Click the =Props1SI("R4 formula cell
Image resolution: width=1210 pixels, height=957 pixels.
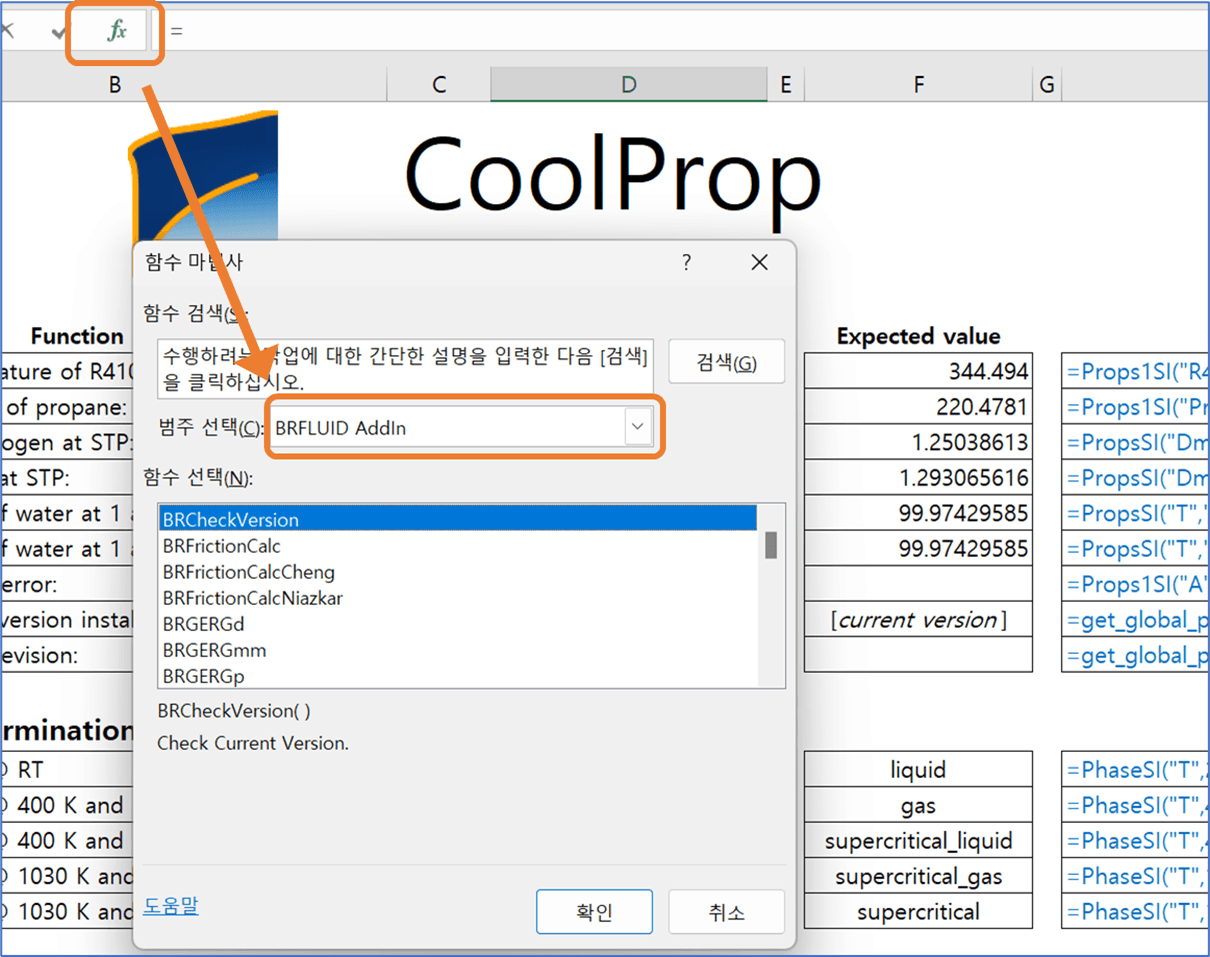pos(1135,372)
